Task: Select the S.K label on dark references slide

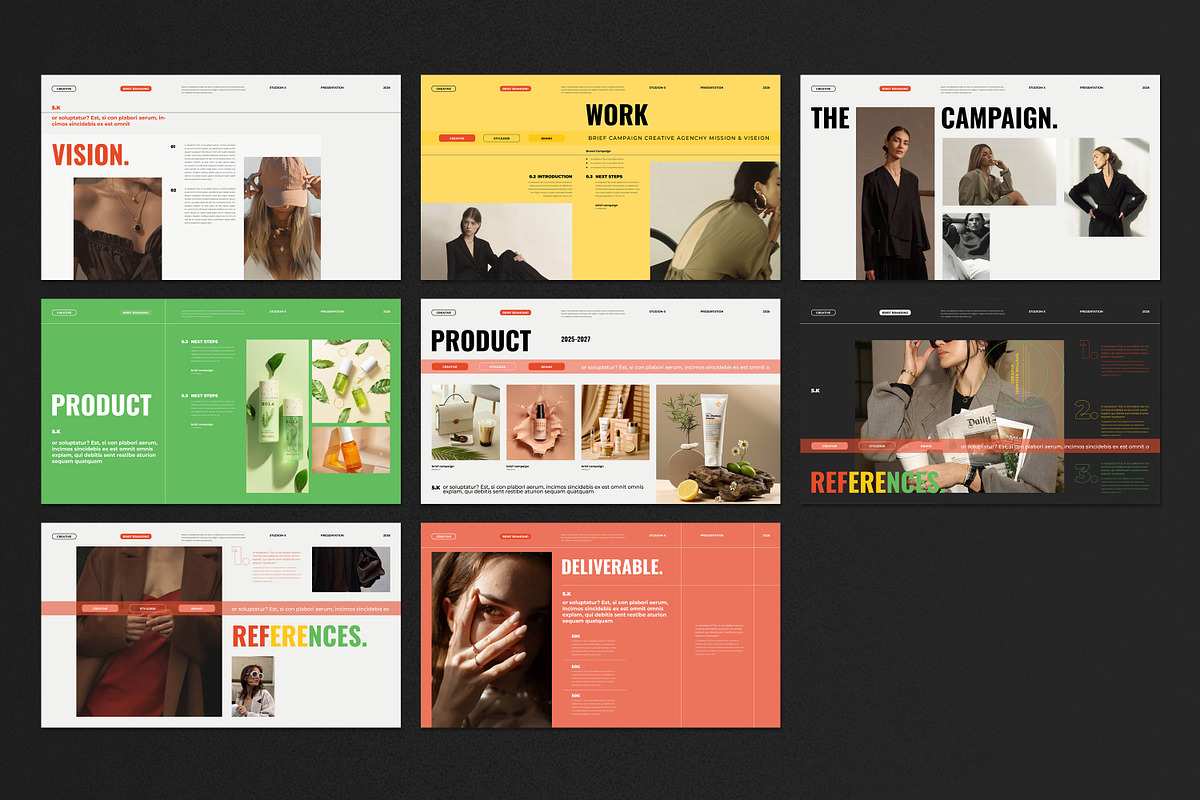Action: tap(816, 390)
